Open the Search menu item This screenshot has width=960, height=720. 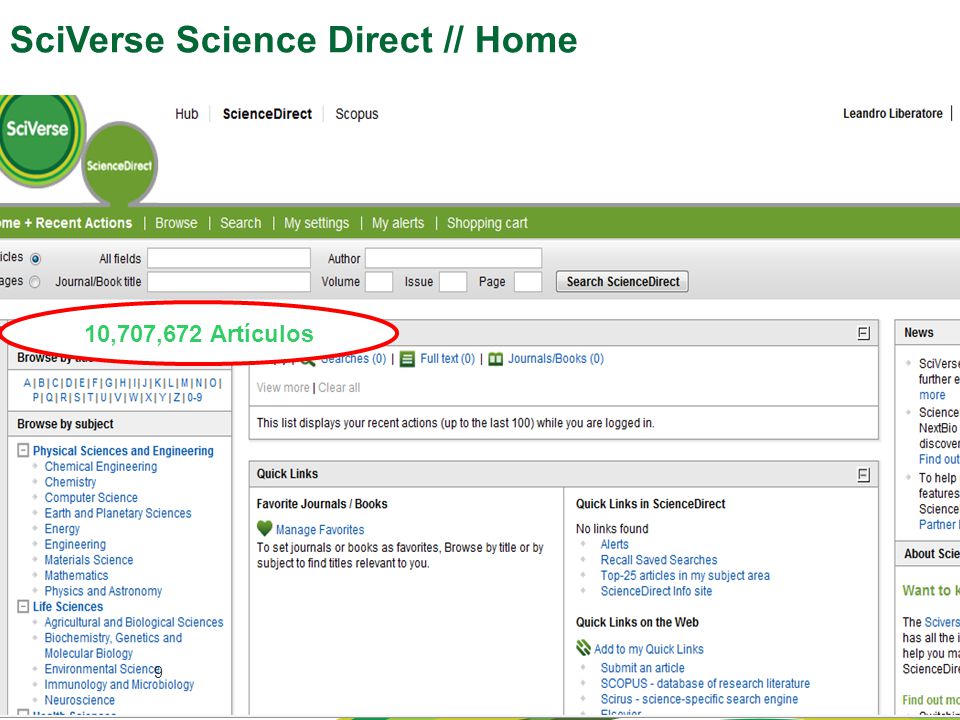point(241,223)
